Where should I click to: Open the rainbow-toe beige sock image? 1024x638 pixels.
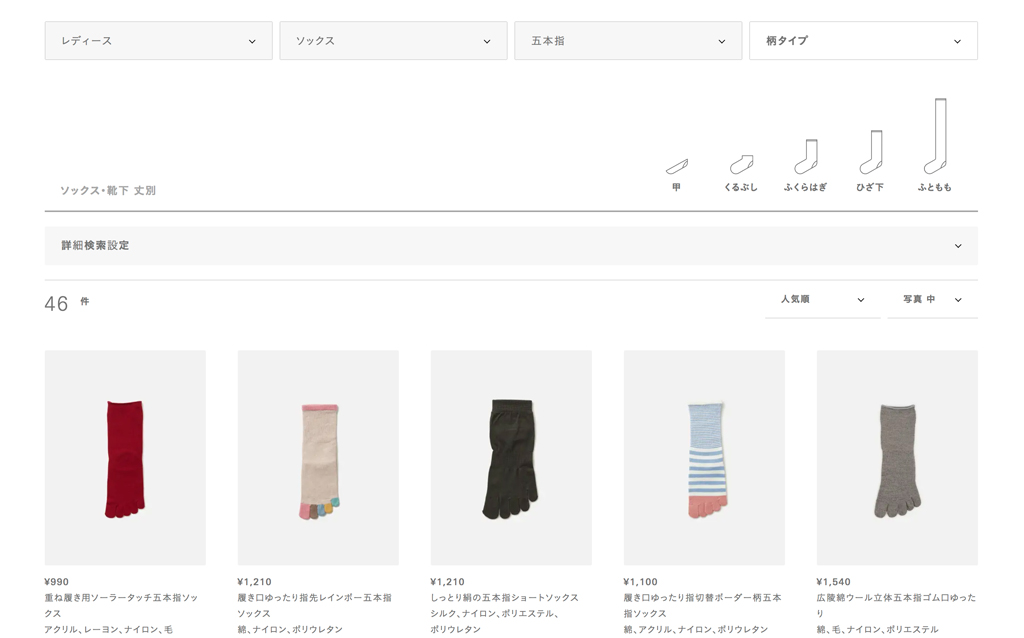[x=318, y=458]
